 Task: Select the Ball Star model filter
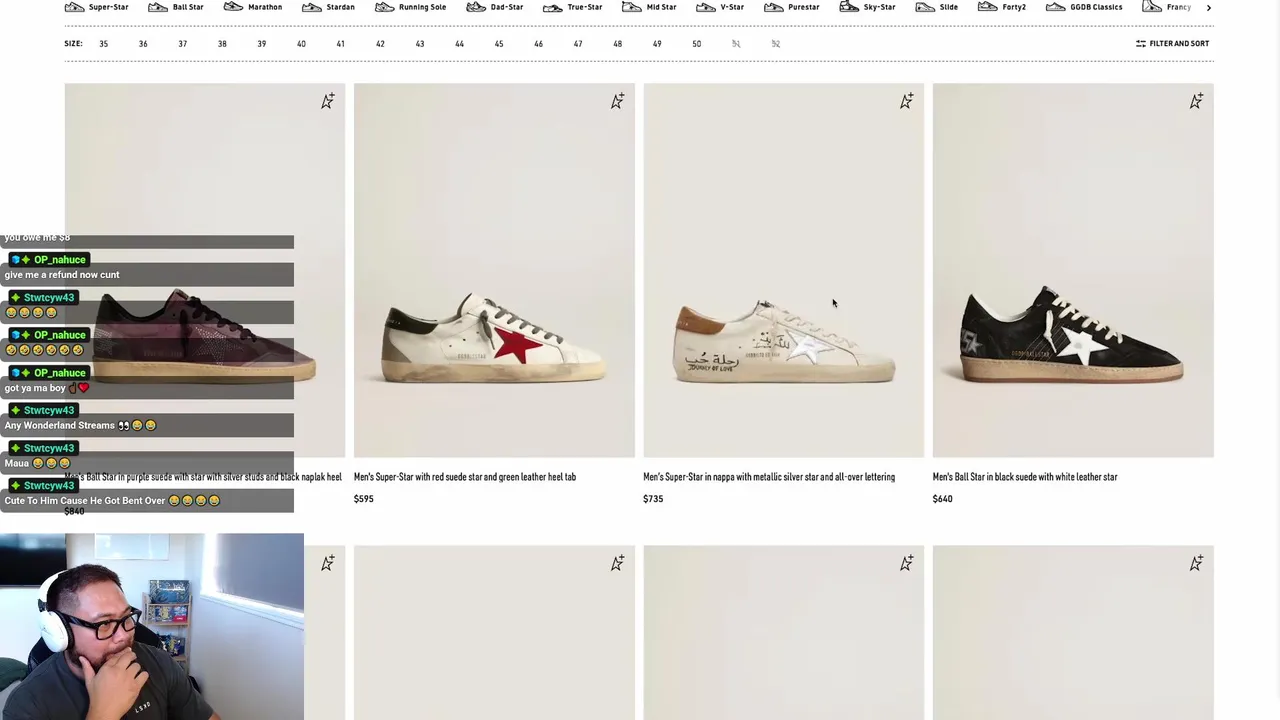[x=176, y=7]
